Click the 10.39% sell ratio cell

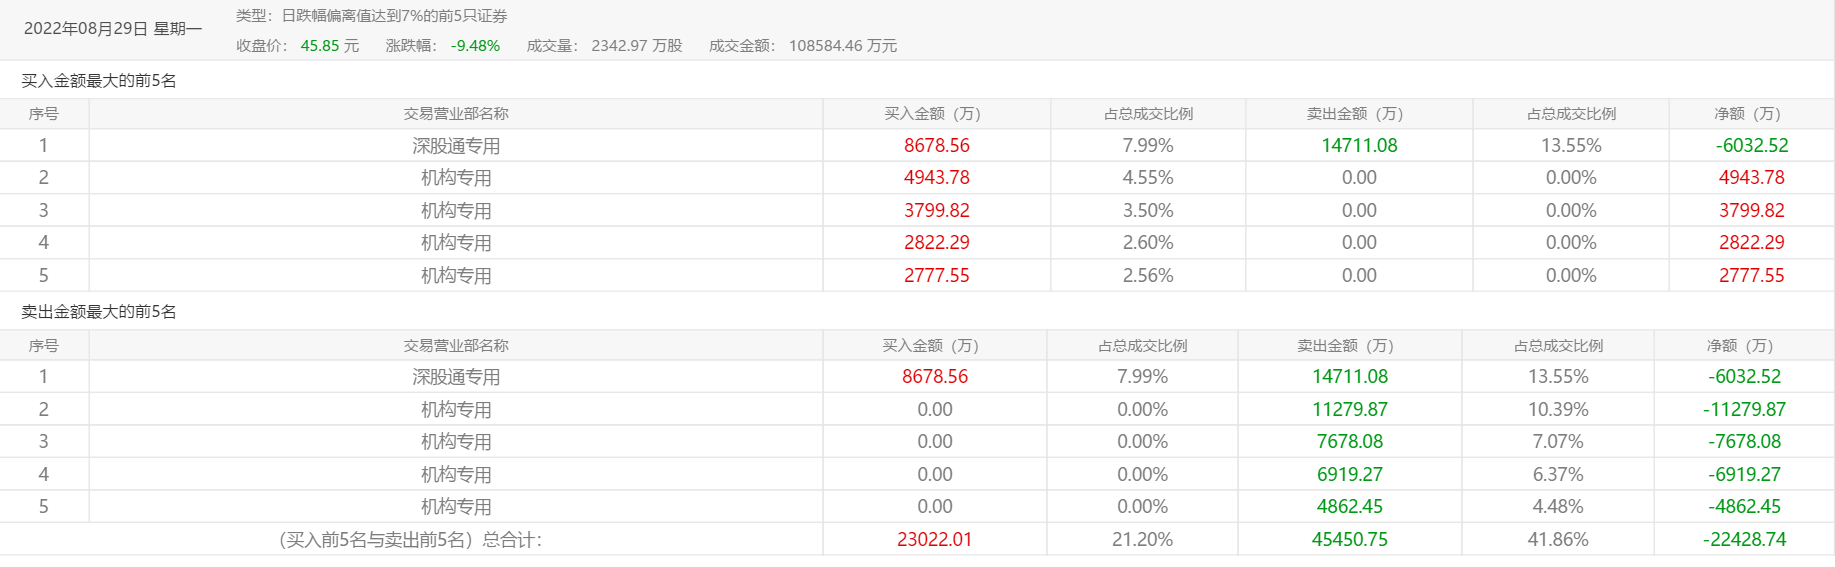1557,409
